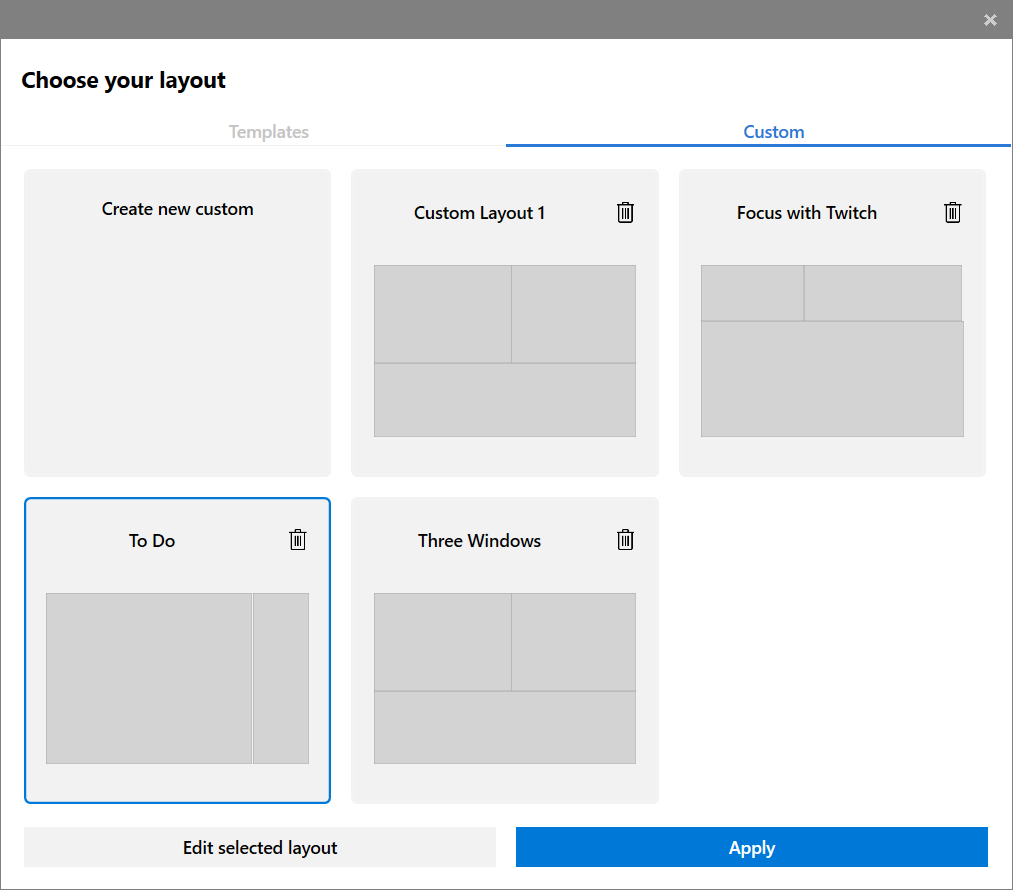Click the trash icon for Focus with Twitch
The image size is (1013, 890).
click(953, 212)
